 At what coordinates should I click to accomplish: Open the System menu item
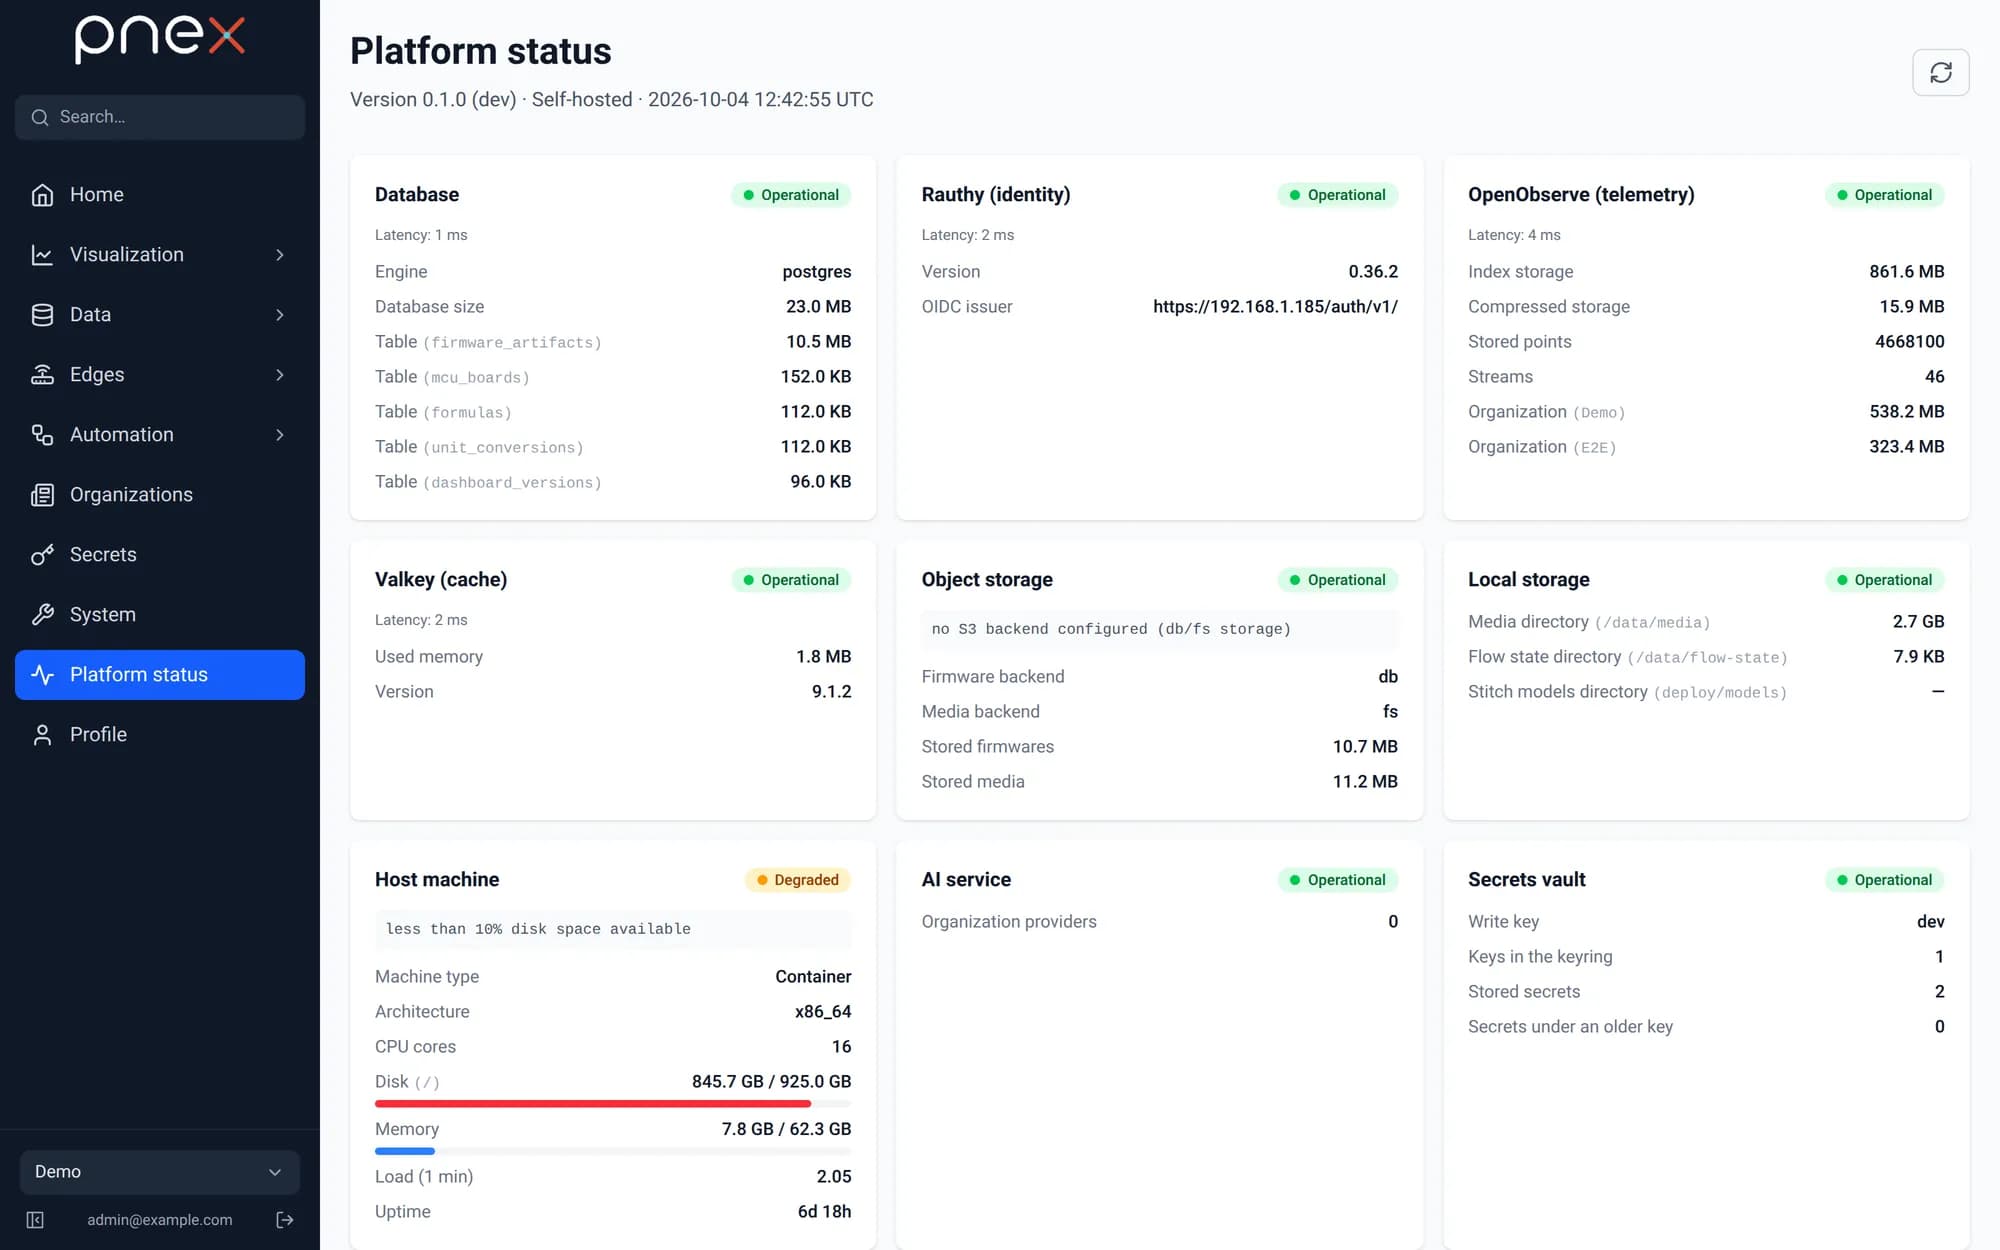coord(160,615)
